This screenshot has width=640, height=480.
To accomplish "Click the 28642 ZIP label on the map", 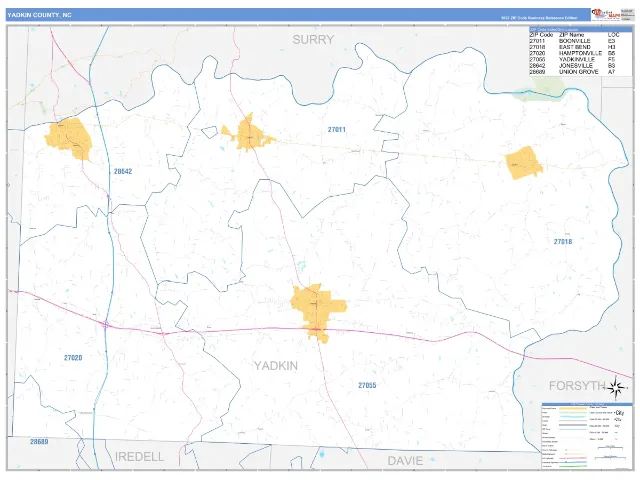I will (x=123, y=171).
